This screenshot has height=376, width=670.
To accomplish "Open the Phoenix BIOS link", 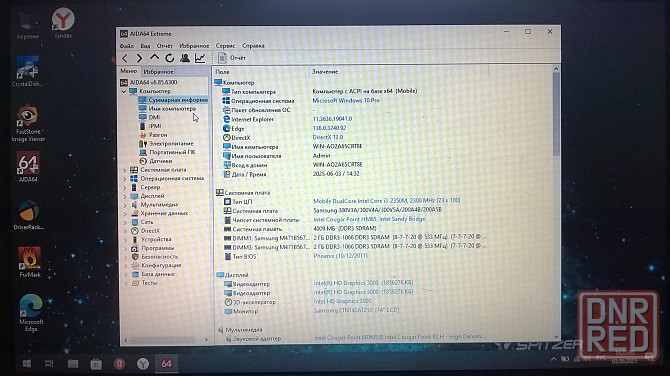I will pos(340,256).
